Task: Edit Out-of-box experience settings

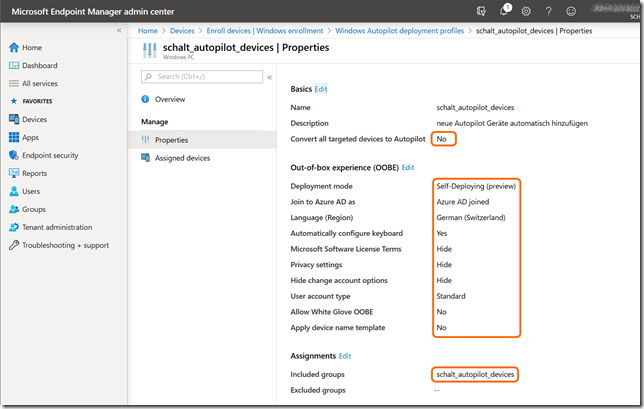Action: (407, 167)
